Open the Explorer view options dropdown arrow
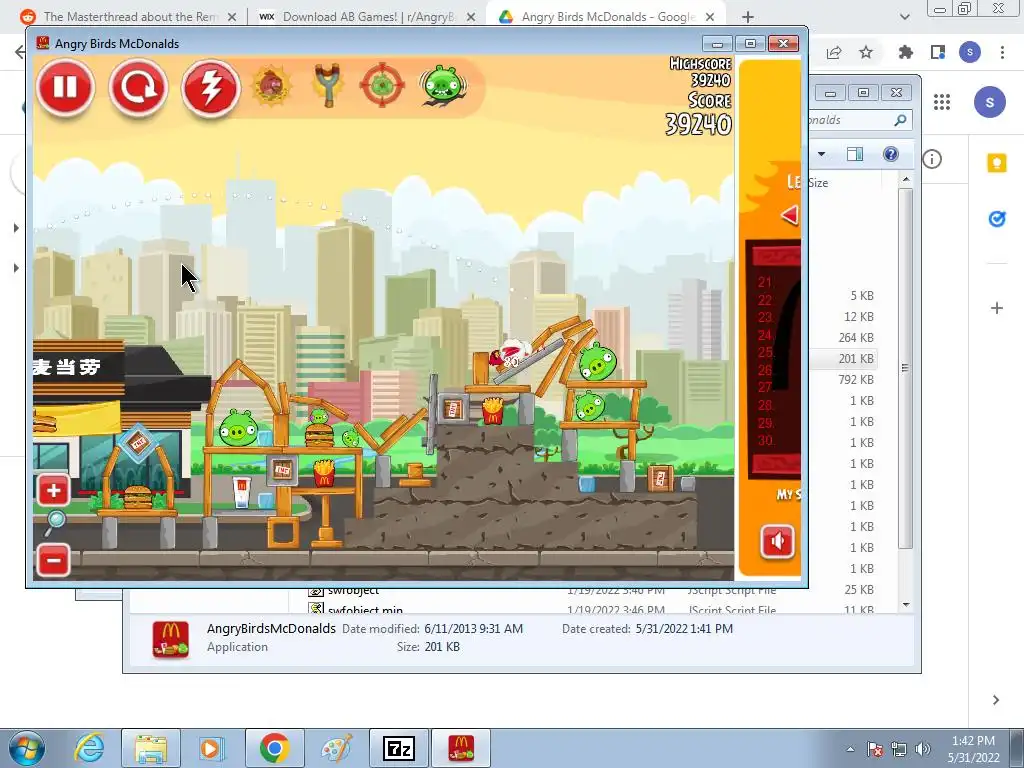The width and height of the screenshot is (1024, 768). (x=822, y=154)
